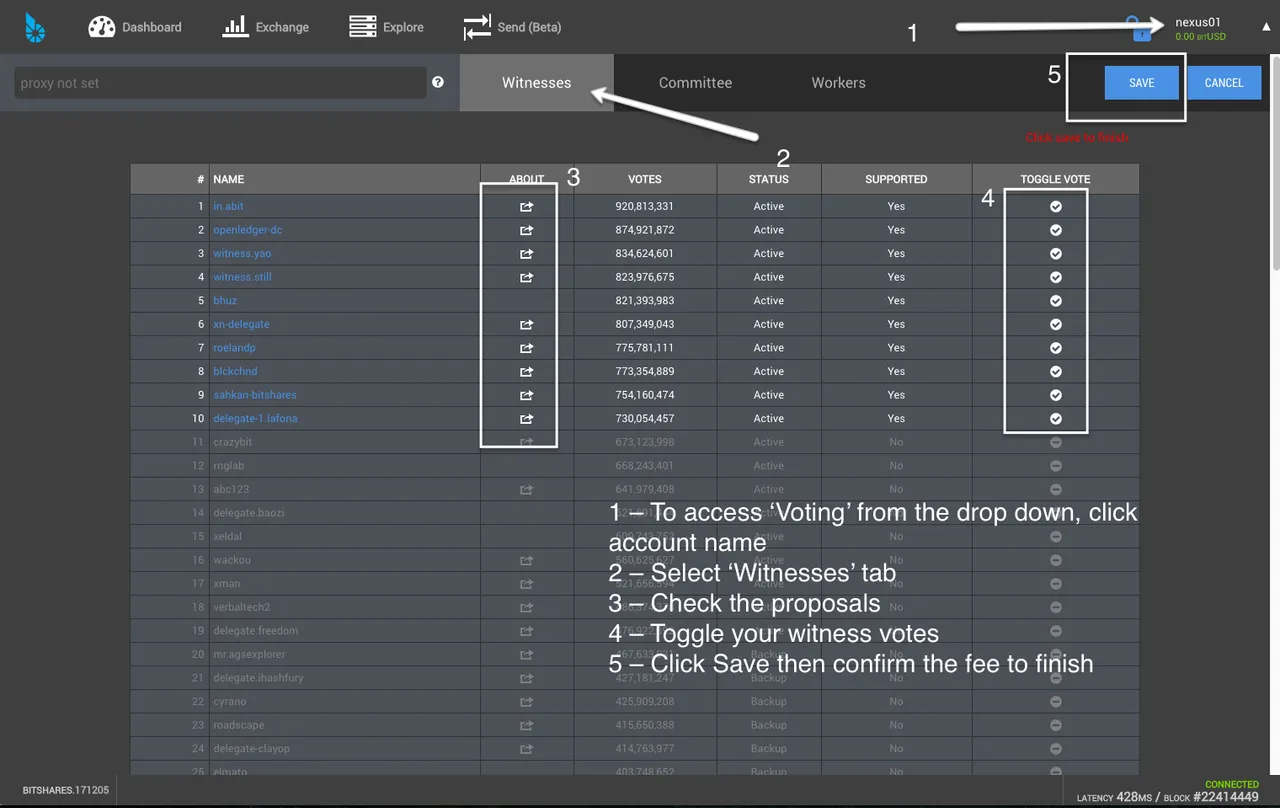Open the openledger-dc witness link
This screenshot has height=808, width=1280.
pyautogui.click(x=248, y=230)
